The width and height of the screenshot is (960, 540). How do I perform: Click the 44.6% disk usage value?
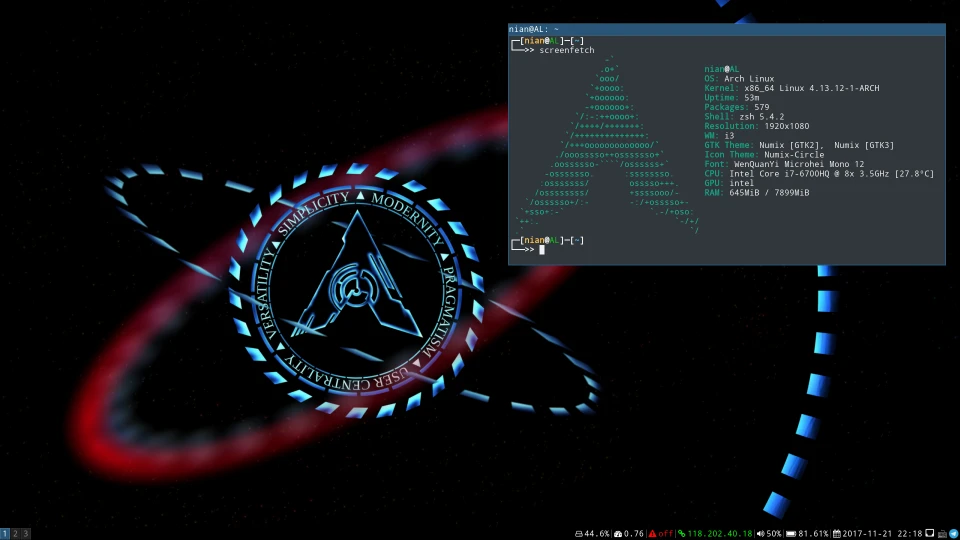coord(597,534)
